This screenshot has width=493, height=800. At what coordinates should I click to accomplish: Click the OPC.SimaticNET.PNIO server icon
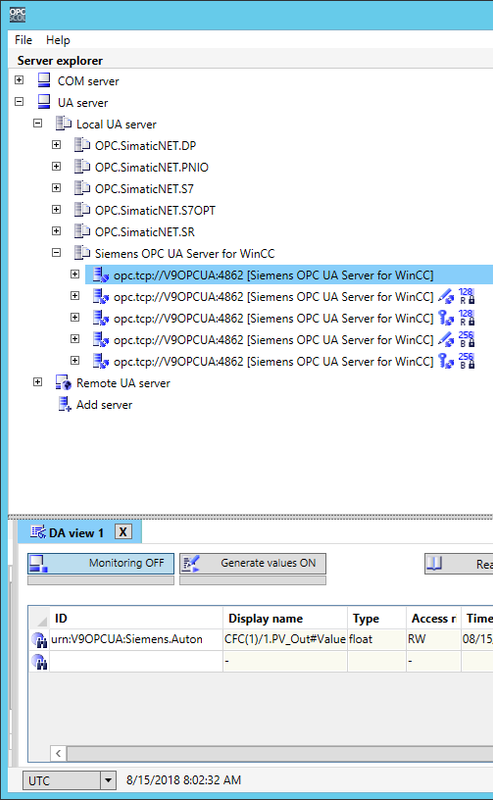pyautogui.click(x=82, y=166)
